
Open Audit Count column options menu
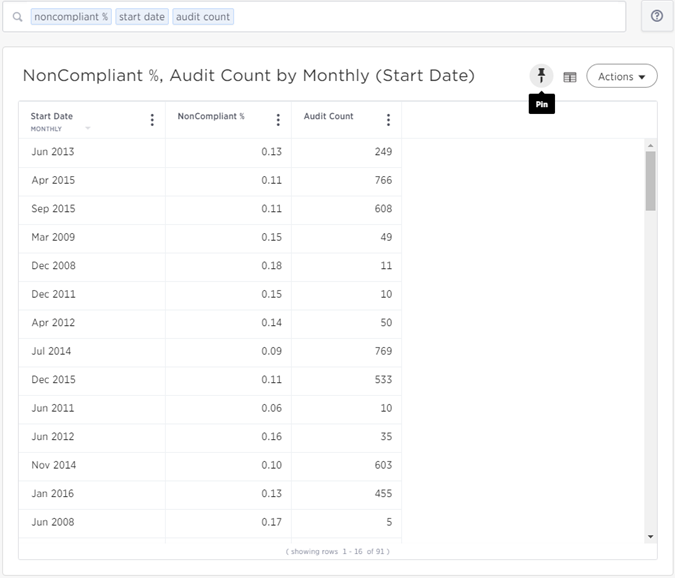pyautogui.click(x=388, y=120)
